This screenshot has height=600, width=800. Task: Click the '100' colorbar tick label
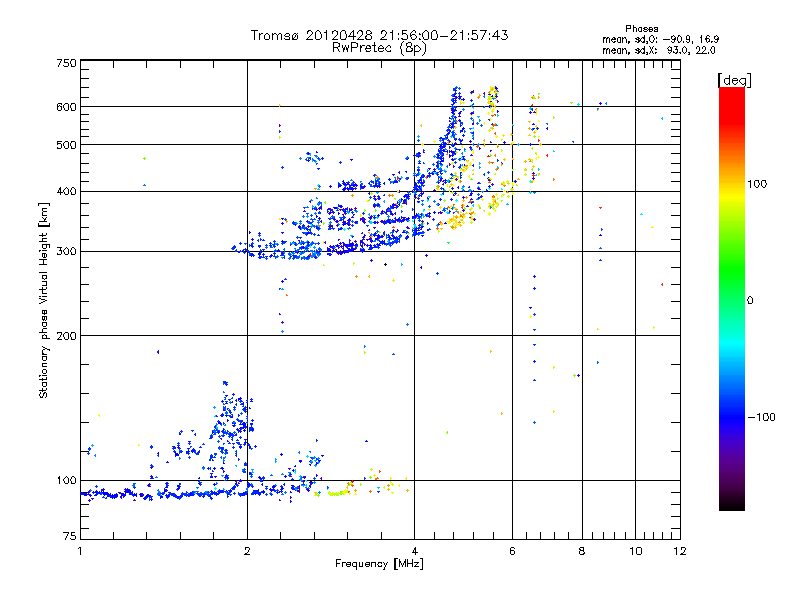757,184
